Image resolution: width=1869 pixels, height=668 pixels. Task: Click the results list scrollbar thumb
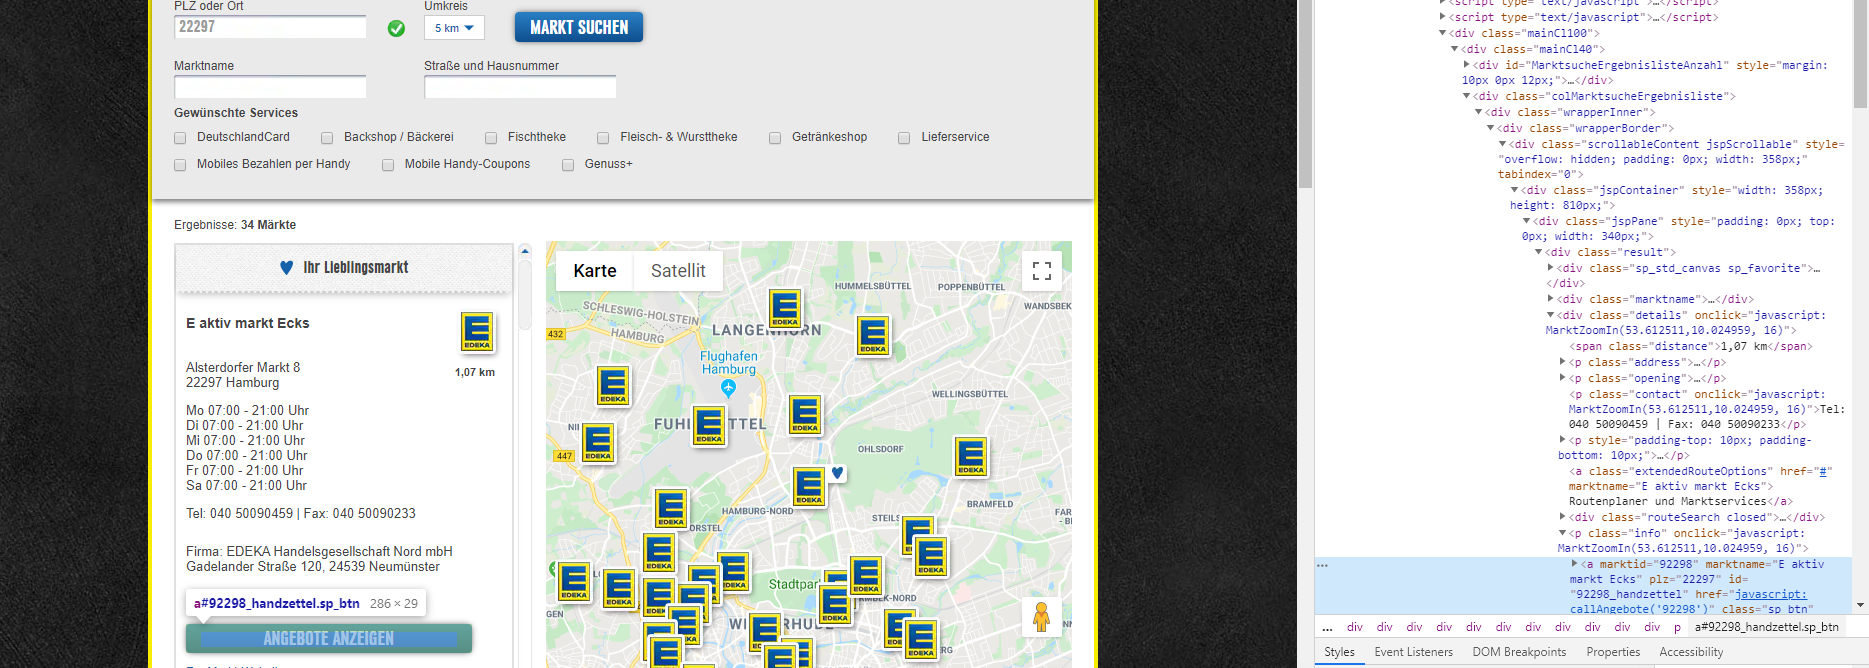click(x=525, y=295)
